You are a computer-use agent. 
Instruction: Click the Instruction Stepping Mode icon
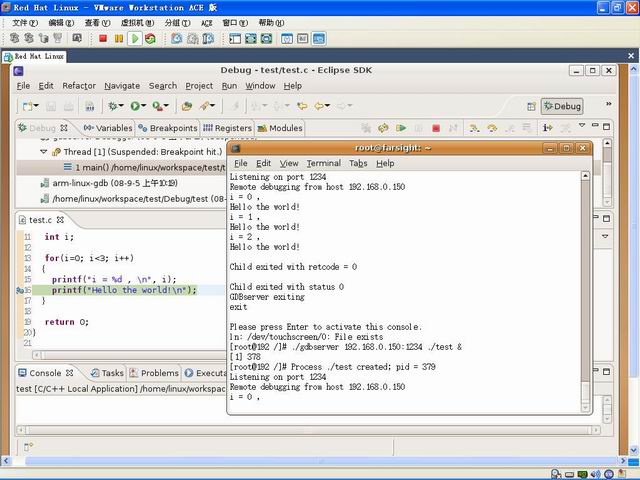pos(547,128)
